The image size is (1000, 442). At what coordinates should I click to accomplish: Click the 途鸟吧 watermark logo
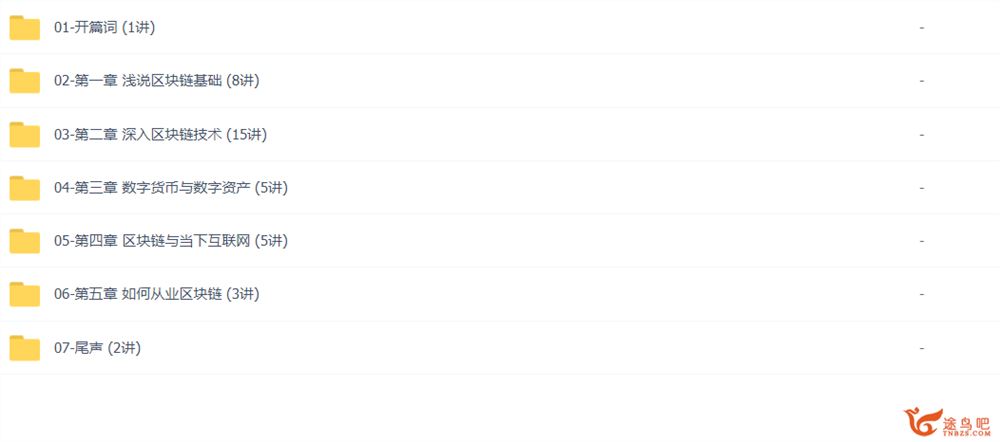[946, 422]
